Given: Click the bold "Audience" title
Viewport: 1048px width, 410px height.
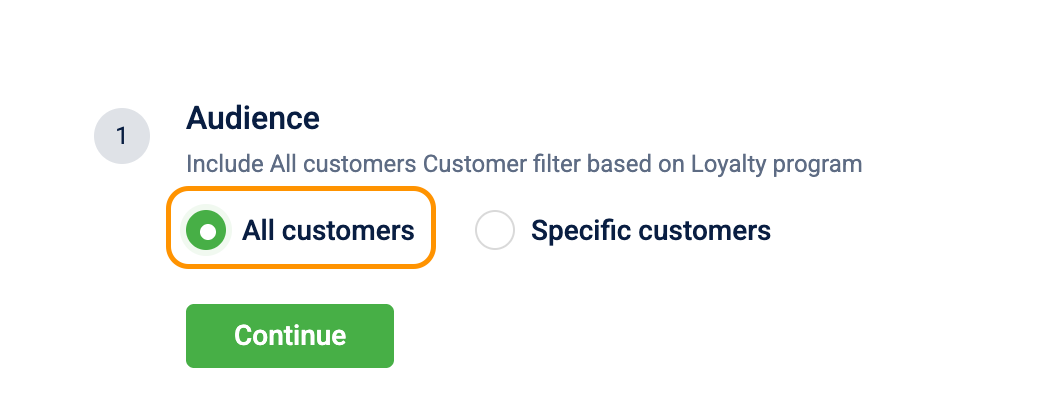Looking at the screenshot, I should tap(253, 118).
